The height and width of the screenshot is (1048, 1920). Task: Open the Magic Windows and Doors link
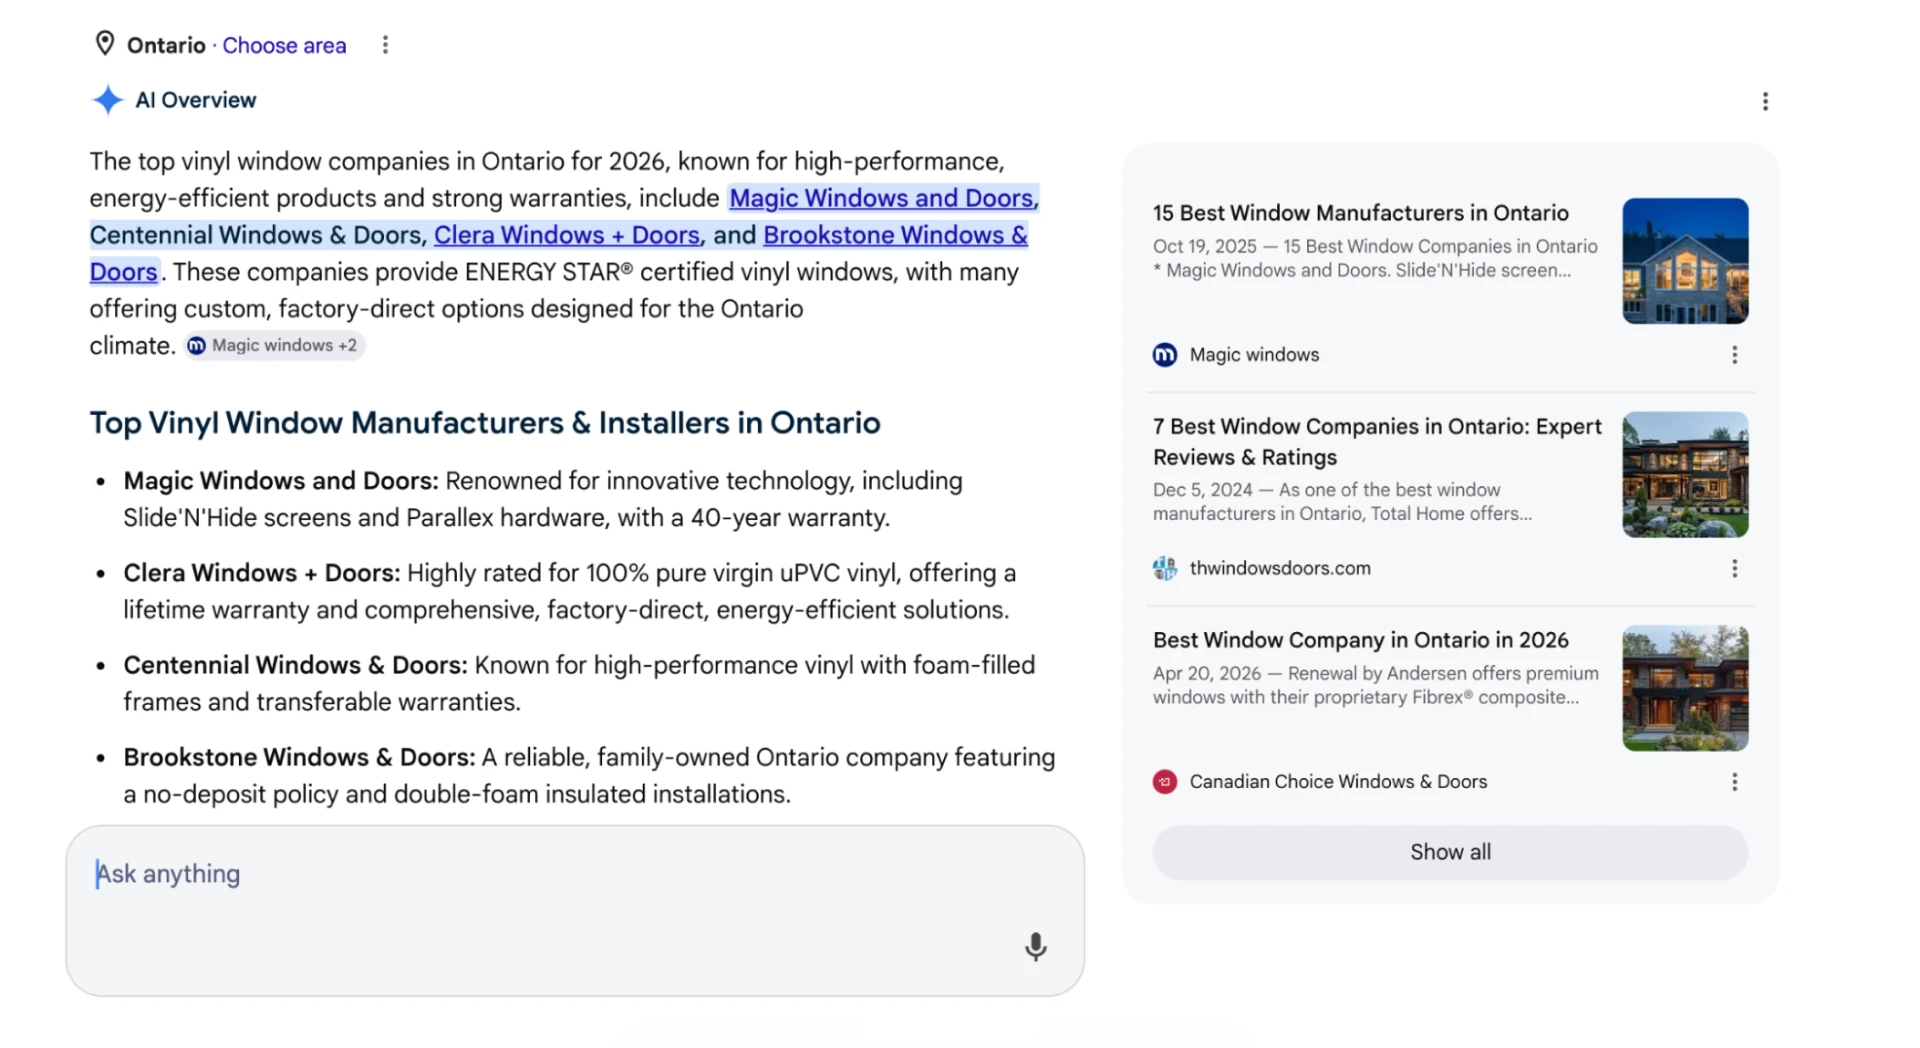(881, 198)
